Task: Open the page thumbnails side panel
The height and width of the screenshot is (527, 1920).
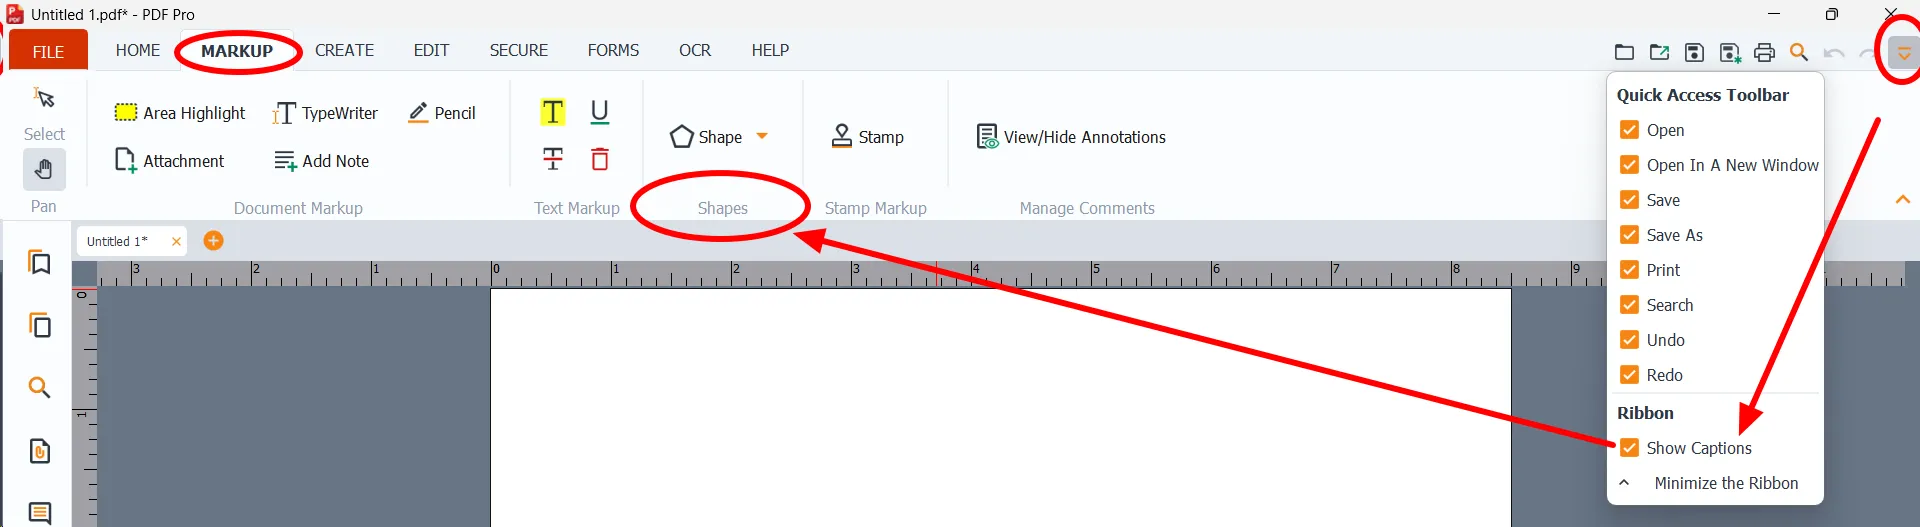Action: tap(39, 325)
